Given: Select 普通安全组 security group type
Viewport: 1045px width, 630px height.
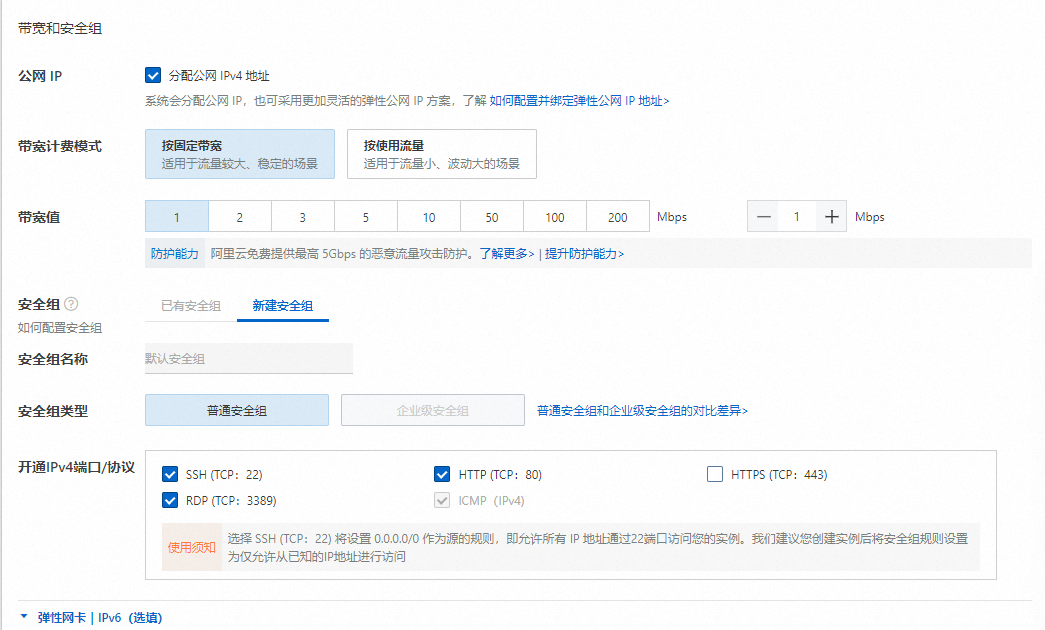Looking at the screenshot, I should click(236, 410).
